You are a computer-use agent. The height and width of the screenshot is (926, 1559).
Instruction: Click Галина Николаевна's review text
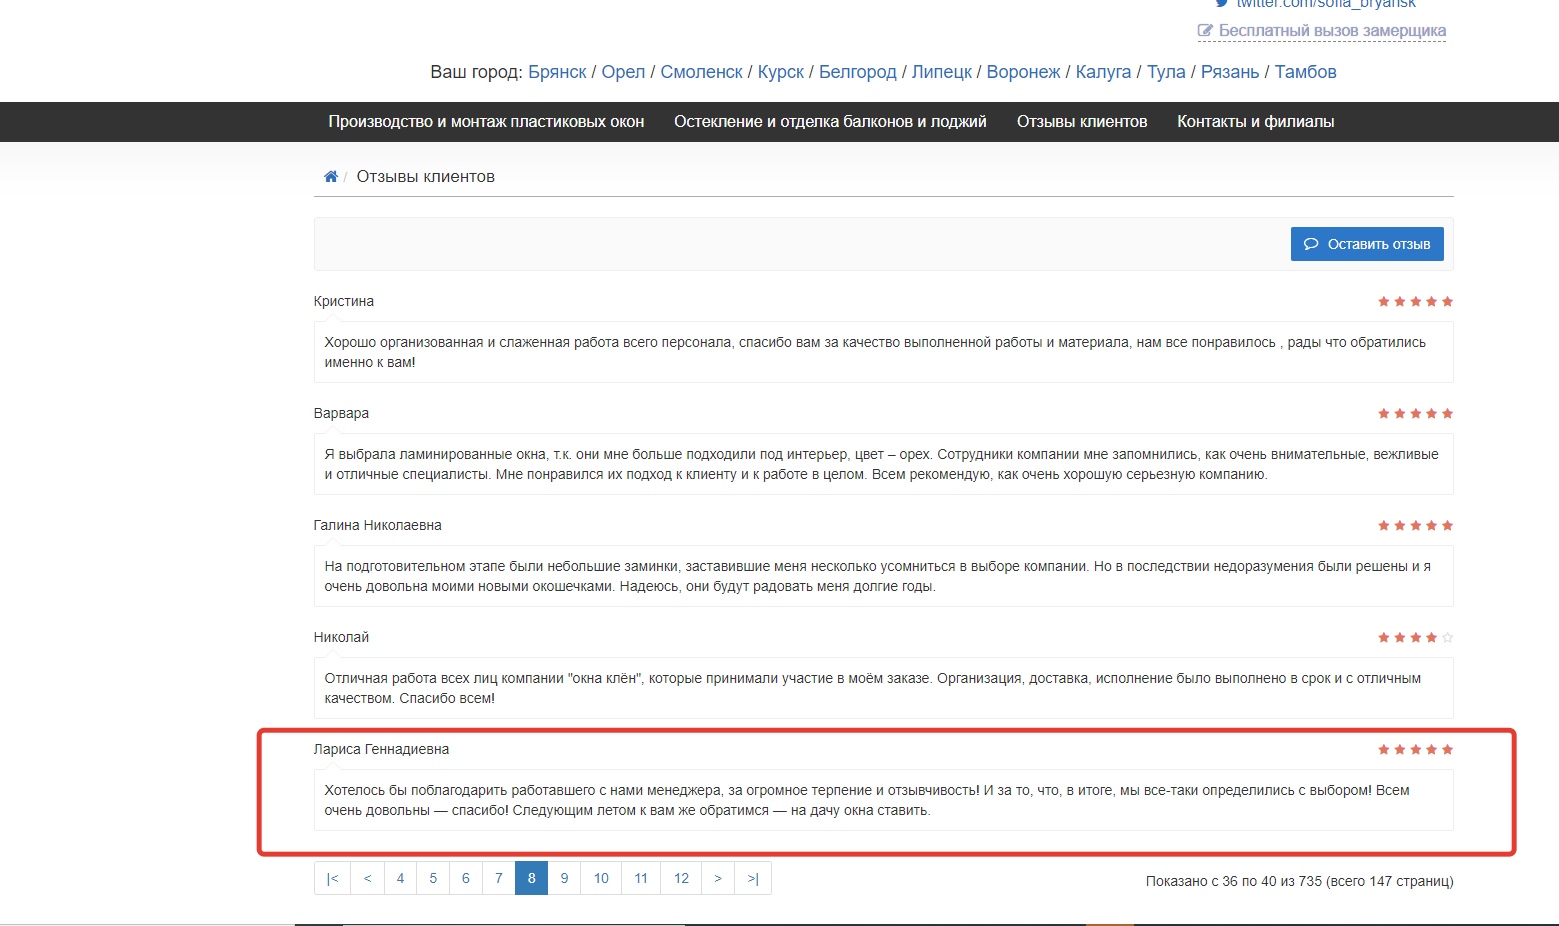pyautogui.click(x=883, y=576)
